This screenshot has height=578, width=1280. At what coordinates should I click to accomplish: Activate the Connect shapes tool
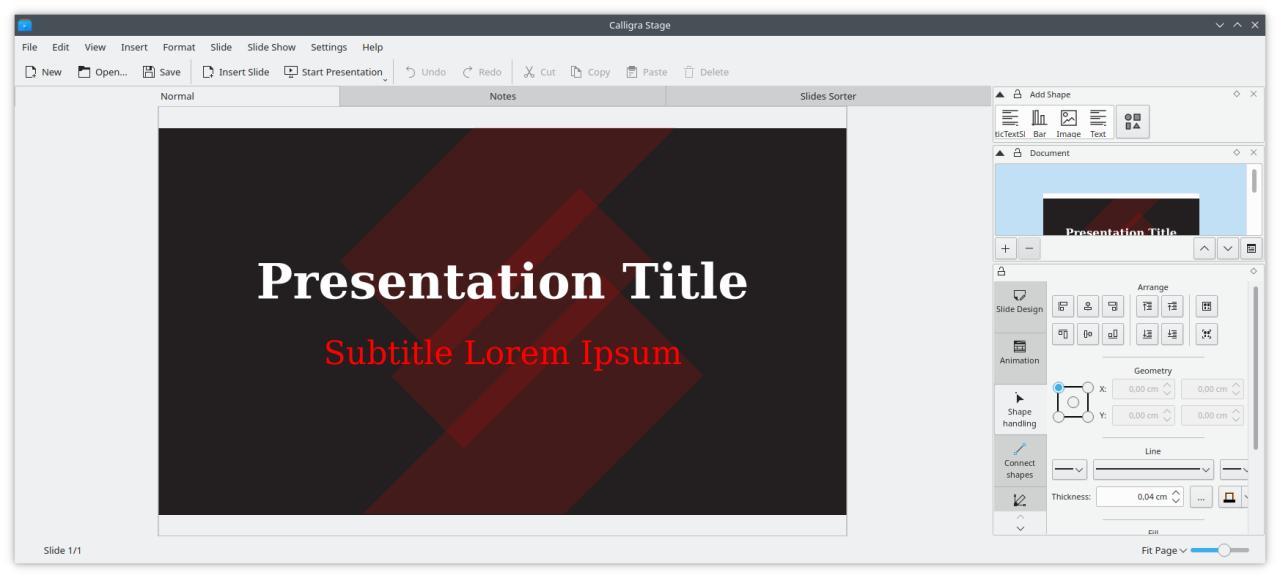point(1019,460)
